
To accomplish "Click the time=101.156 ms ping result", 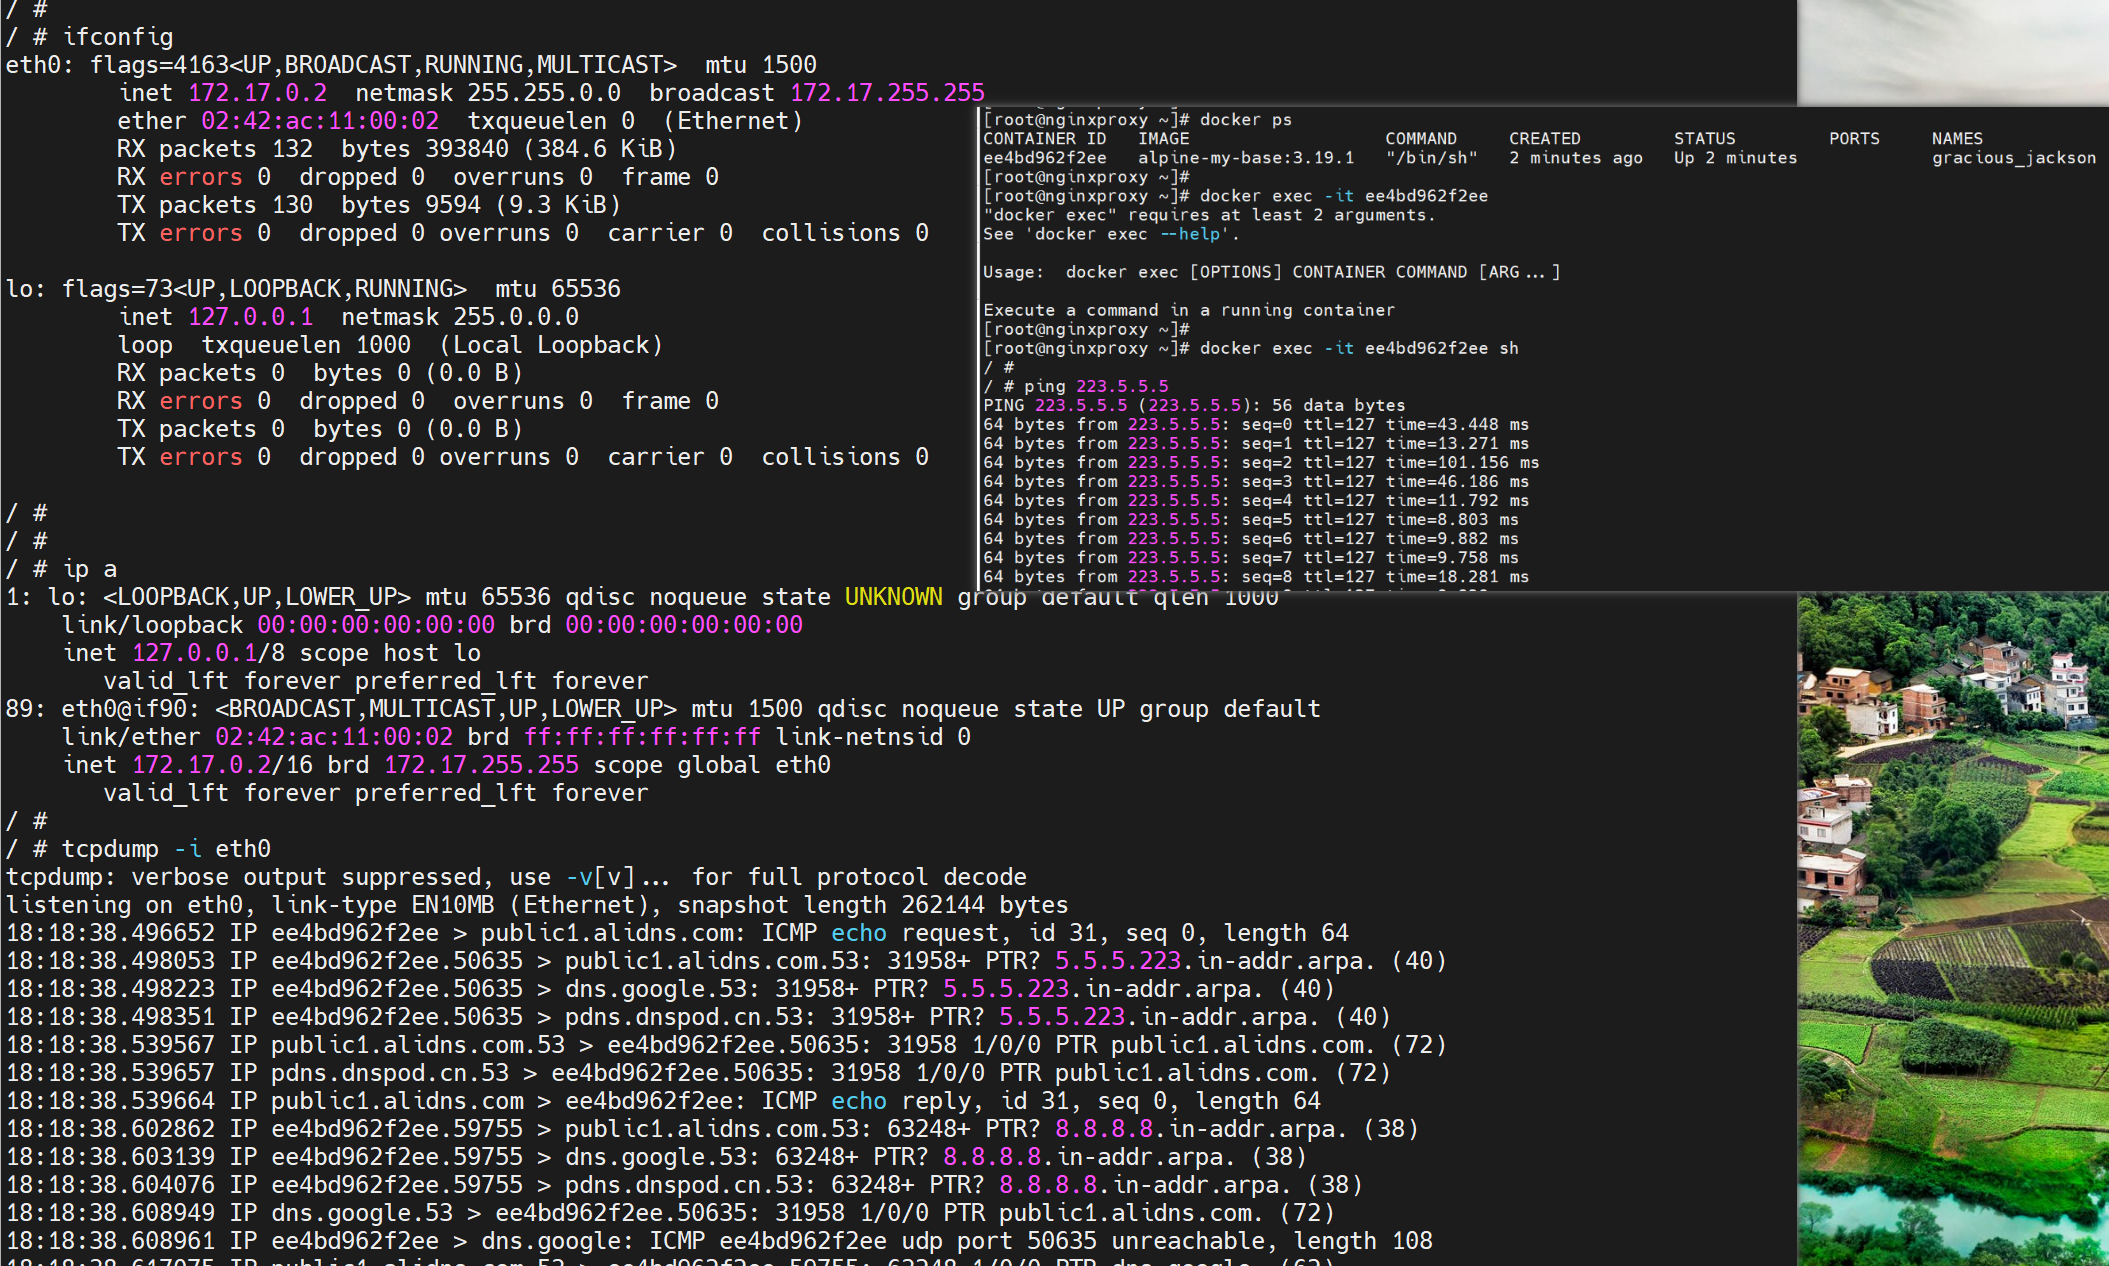I will click(1461, 463).
